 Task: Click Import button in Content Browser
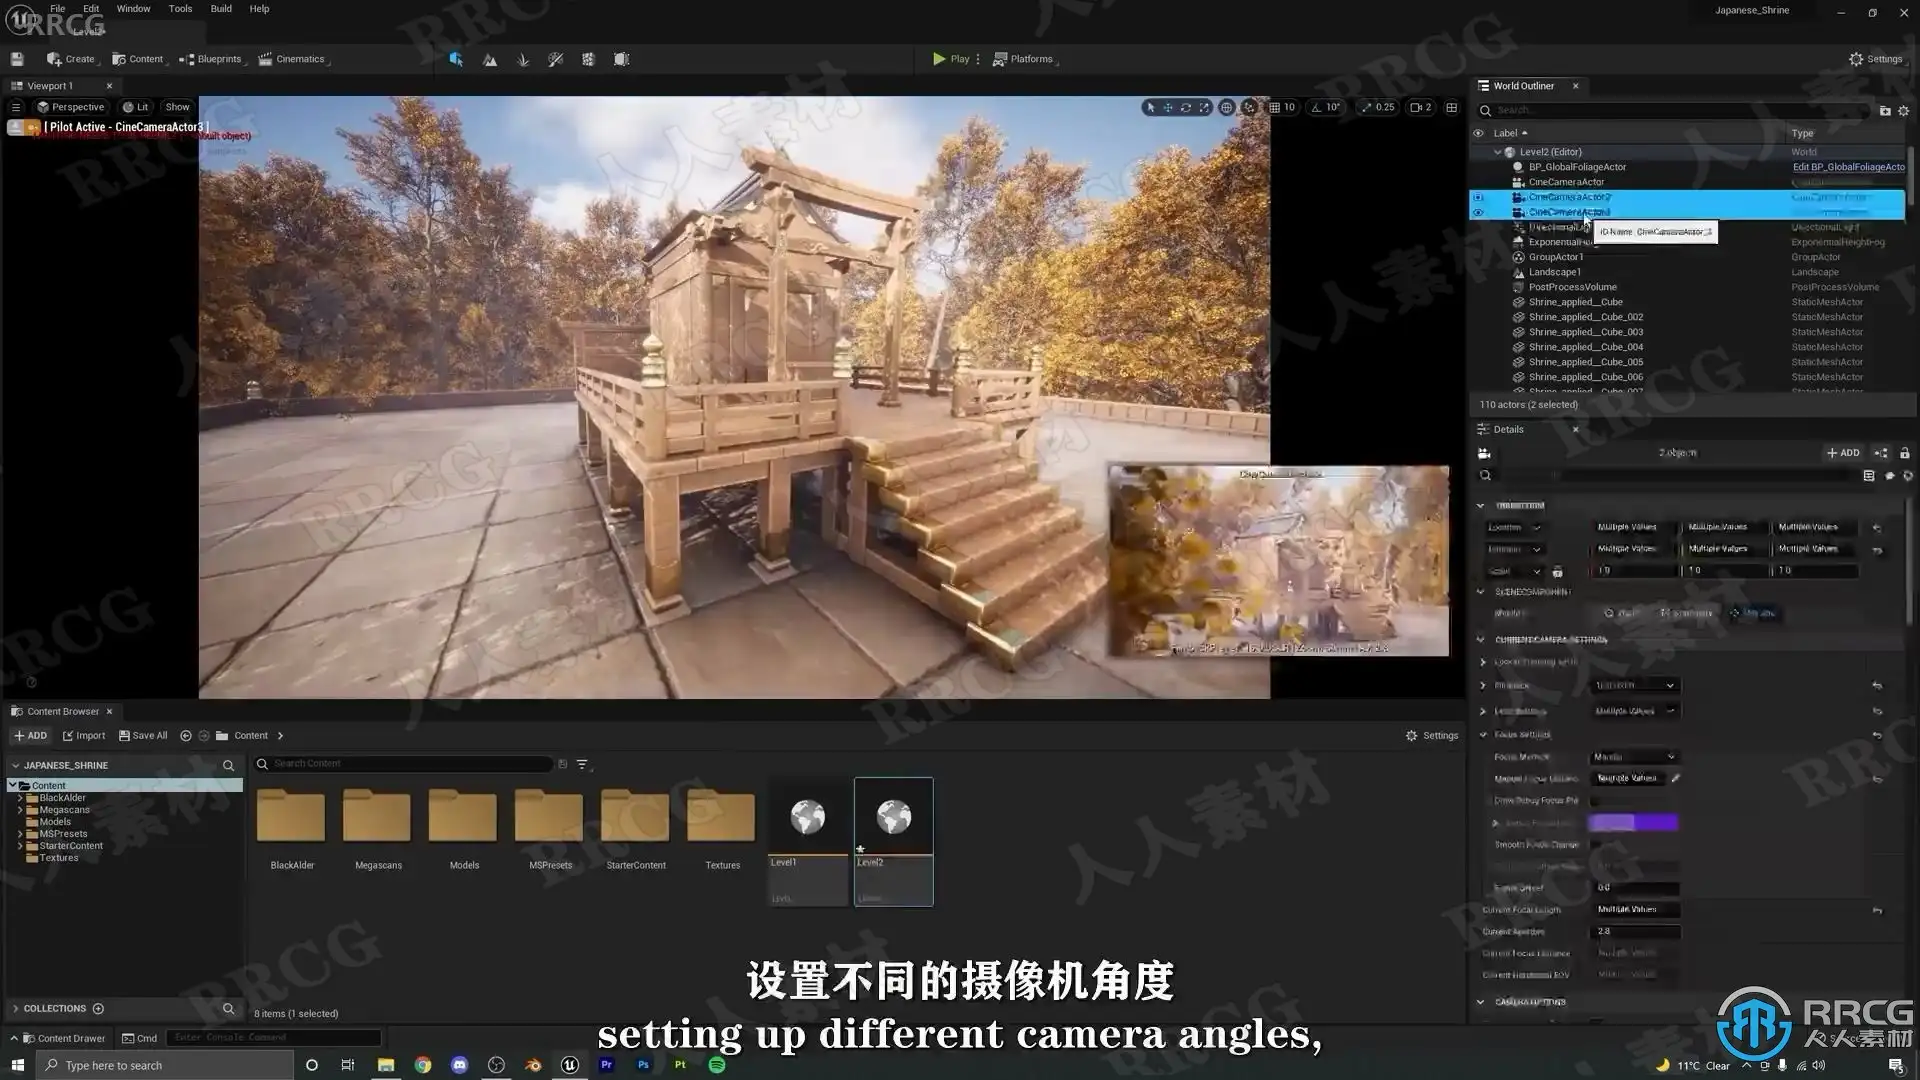(84, 735)
